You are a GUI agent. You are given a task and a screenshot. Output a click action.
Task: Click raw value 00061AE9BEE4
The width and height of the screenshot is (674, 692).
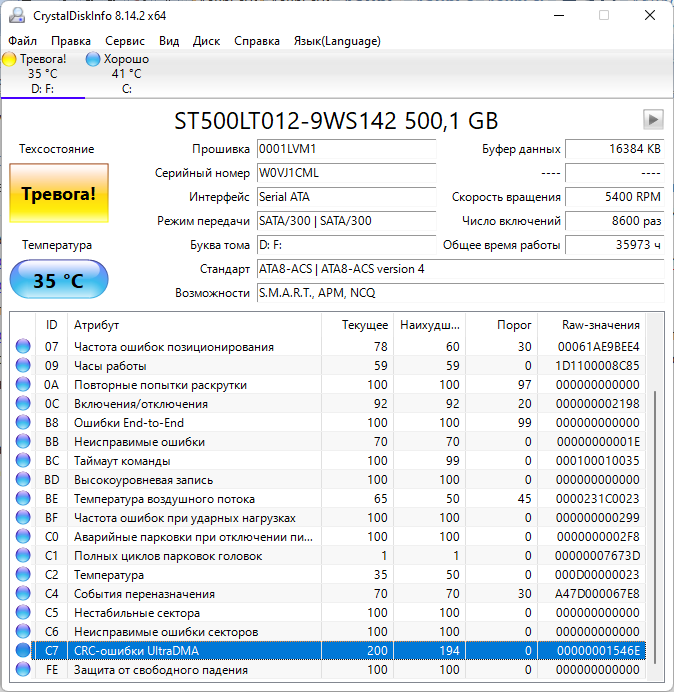point(598,346)
